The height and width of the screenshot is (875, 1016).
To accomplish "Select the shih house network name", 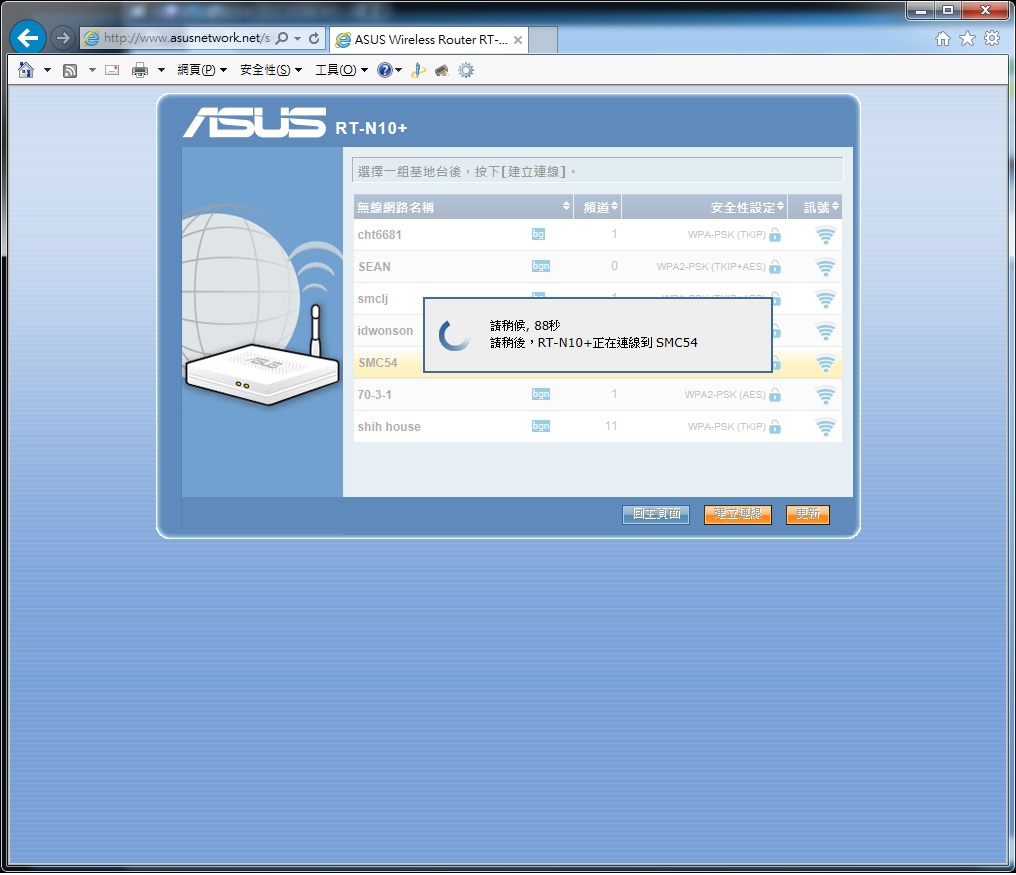I will pyautogui.click(x=389, y=427).
